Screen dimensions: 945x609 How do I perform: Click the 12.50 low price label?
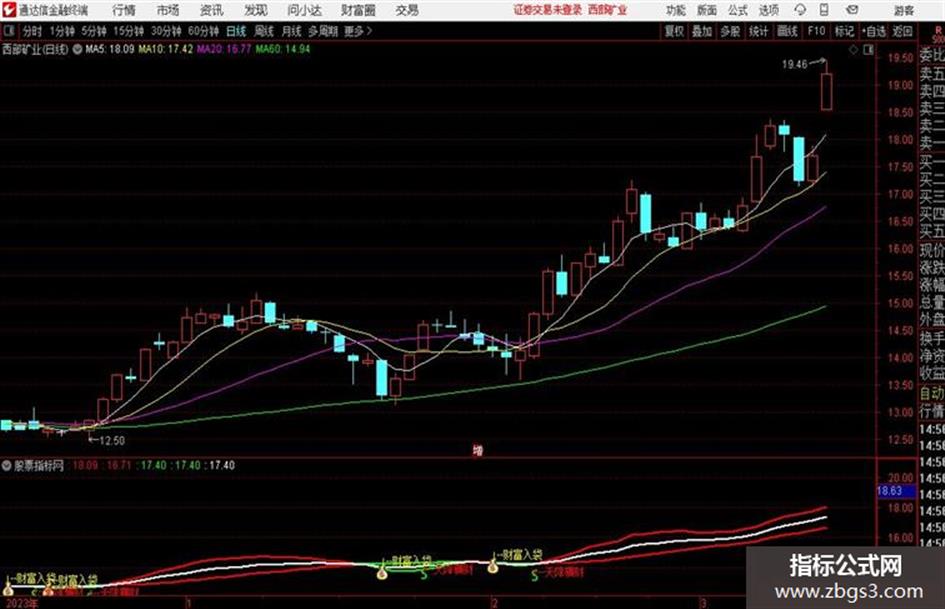click(x=112, y=441)
